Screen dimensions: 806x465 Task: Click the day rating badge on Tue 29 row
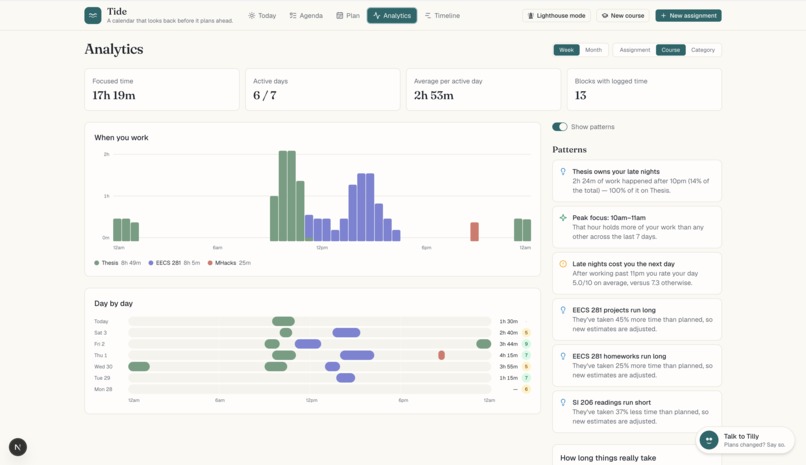tap(526, 378)
